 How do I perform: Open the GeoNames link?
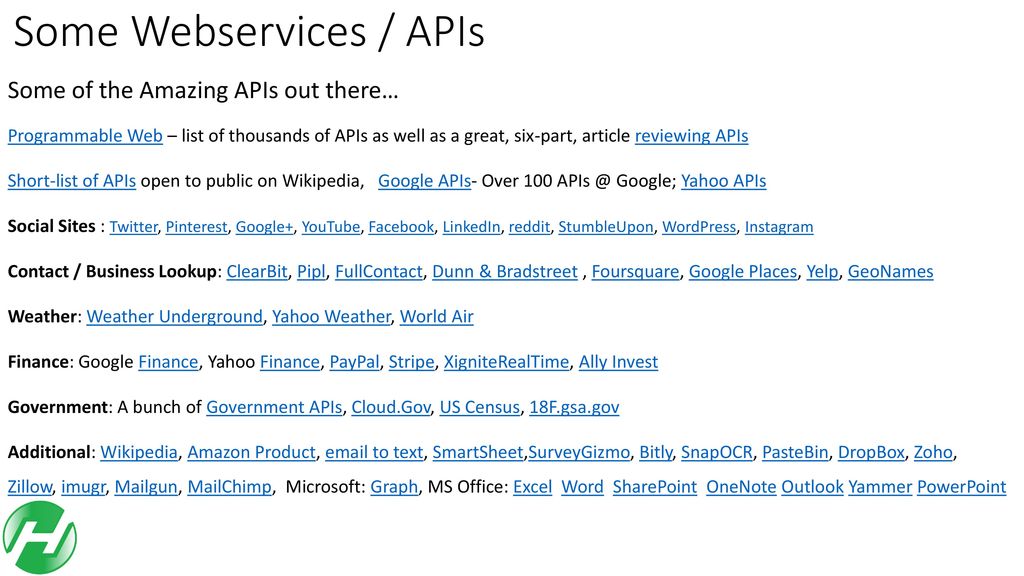point(891,272)
